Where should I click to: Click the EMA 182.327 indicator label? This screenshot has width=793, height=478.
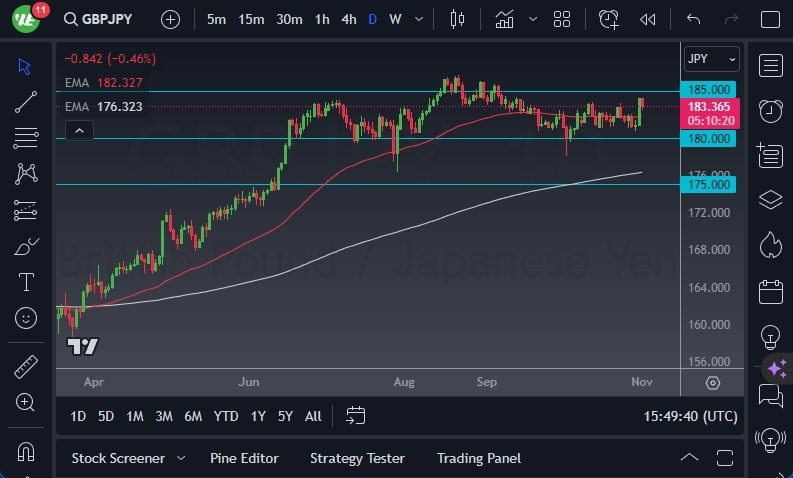coord(104,82)
